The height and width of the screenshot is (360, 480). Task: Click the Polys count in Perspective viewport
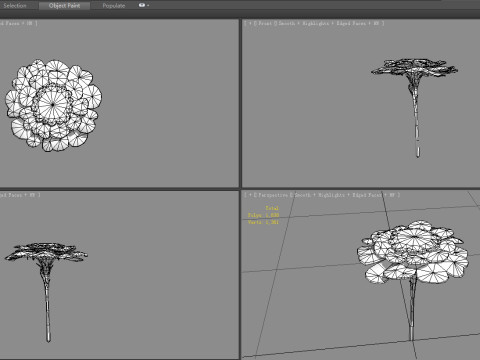pyautogui.click(x=263, y=215)
